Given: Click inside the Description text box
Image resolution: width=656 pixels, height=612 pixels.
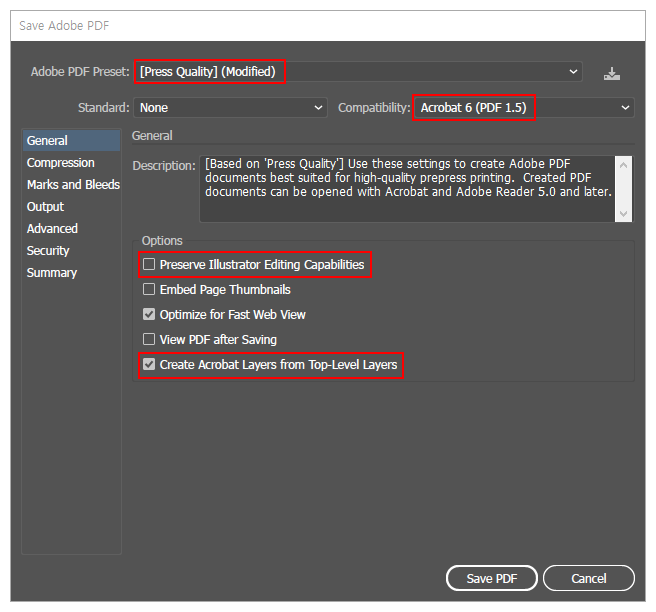Looking at the screenshot, I should (407, 189).
